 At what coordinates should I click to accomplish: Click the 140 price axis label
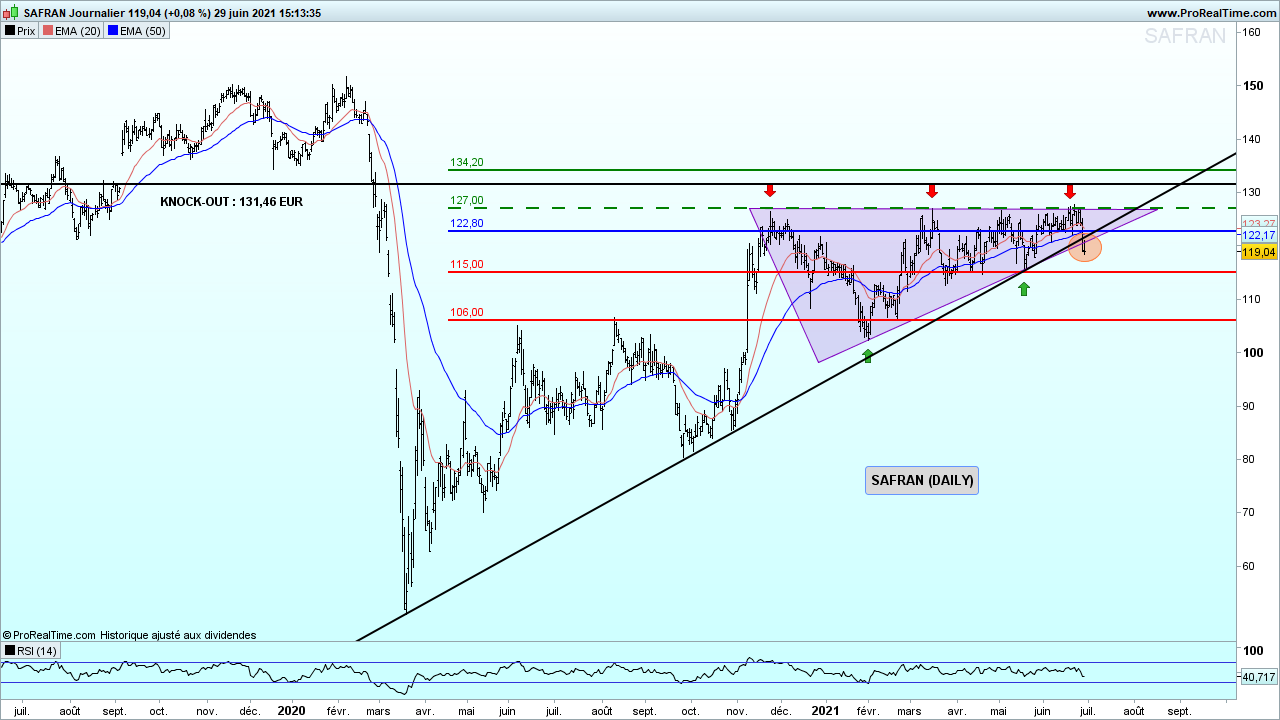1251,139
